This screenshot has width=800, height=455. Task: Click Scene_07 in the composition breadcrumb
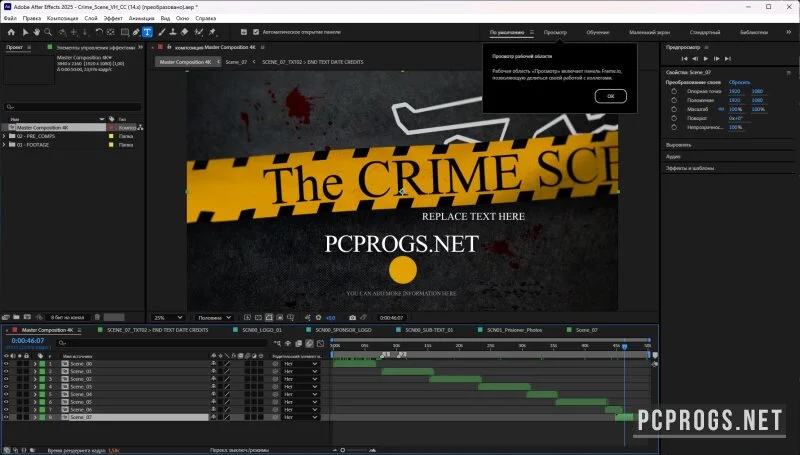(x=236, y=62)
